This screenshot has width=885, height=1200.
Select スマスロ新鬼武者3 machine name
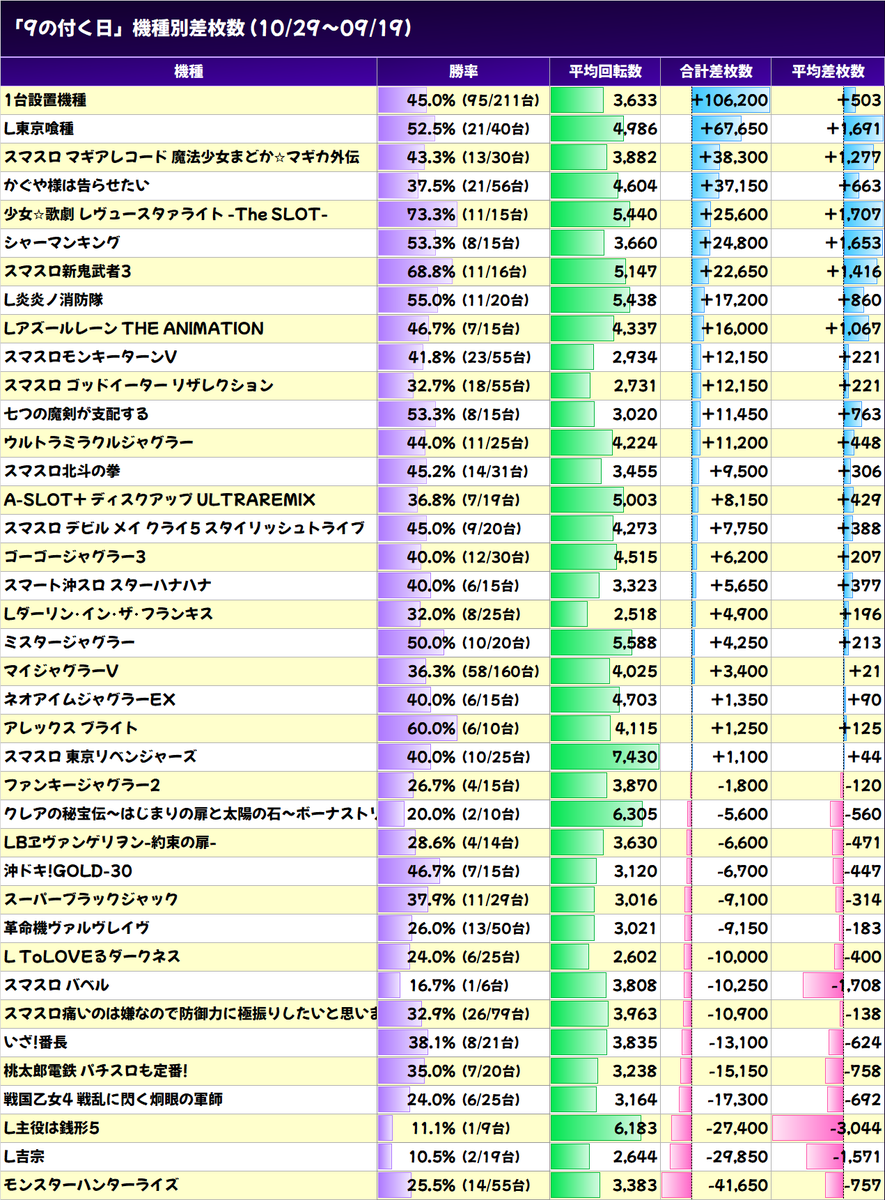coord(68,271)
